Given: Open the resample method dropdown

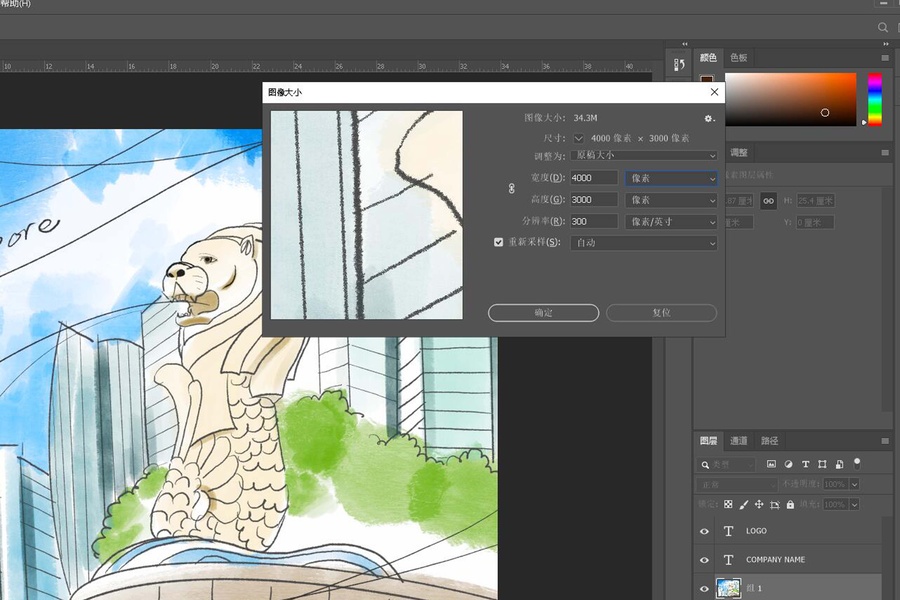Looking at the screenshot, I should [643, 243].
